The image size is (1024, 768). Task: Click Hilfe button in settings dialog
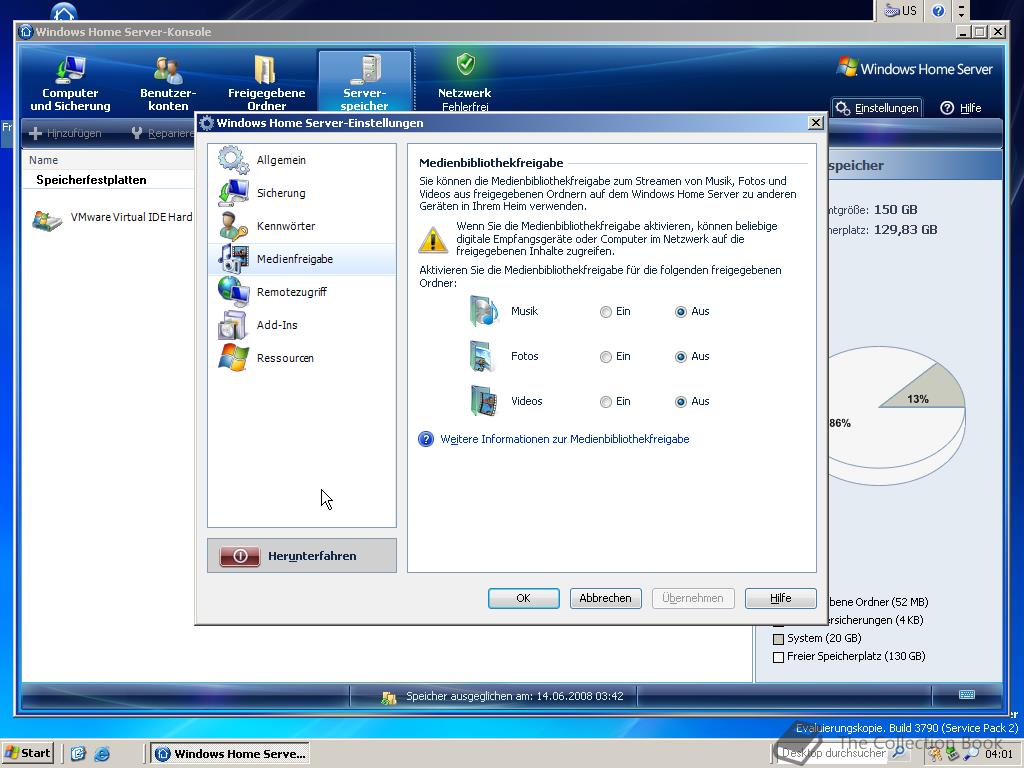780,598
